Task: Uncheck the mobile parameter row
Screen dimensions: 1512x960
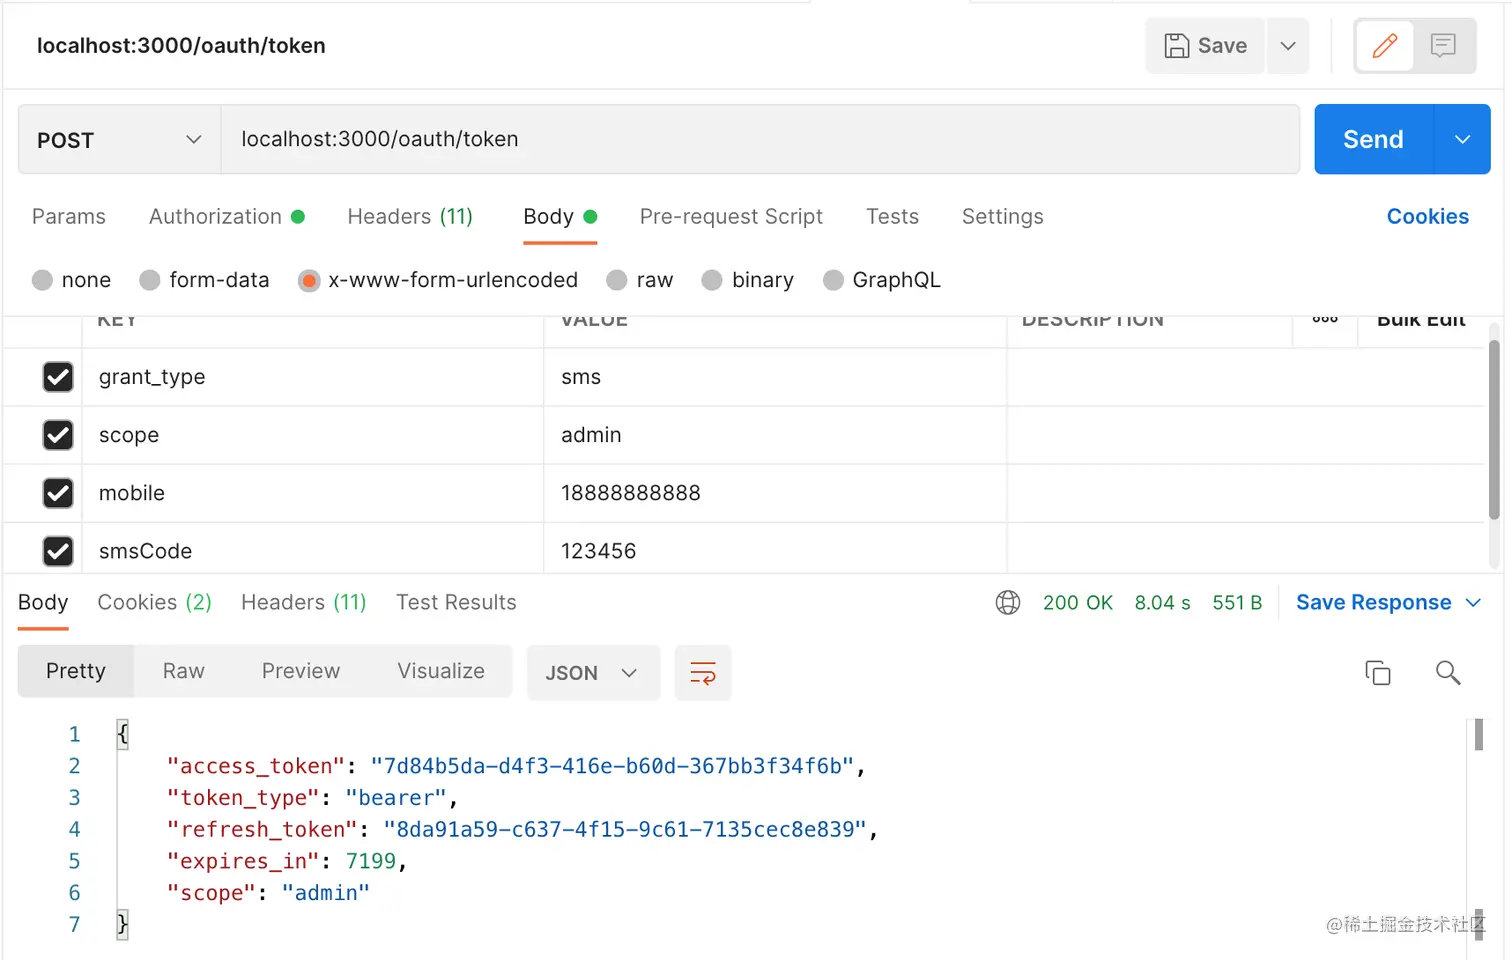Action: tap(58, 493)
